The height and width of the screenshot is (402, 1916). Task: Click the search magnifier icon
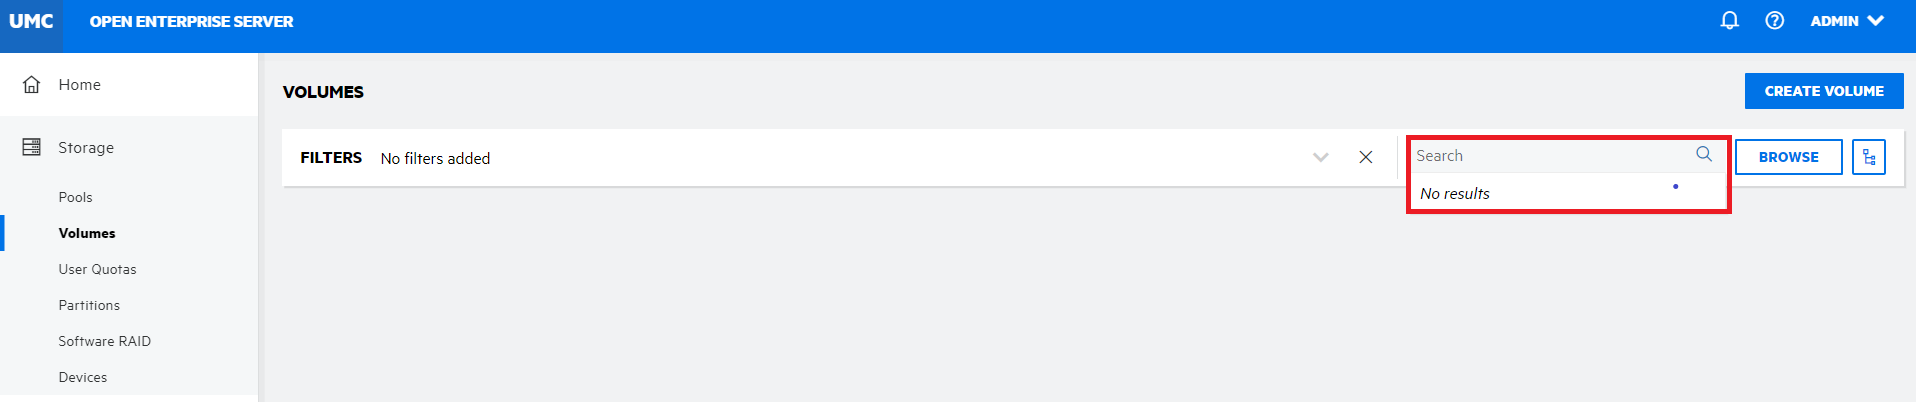point(1704,154)
